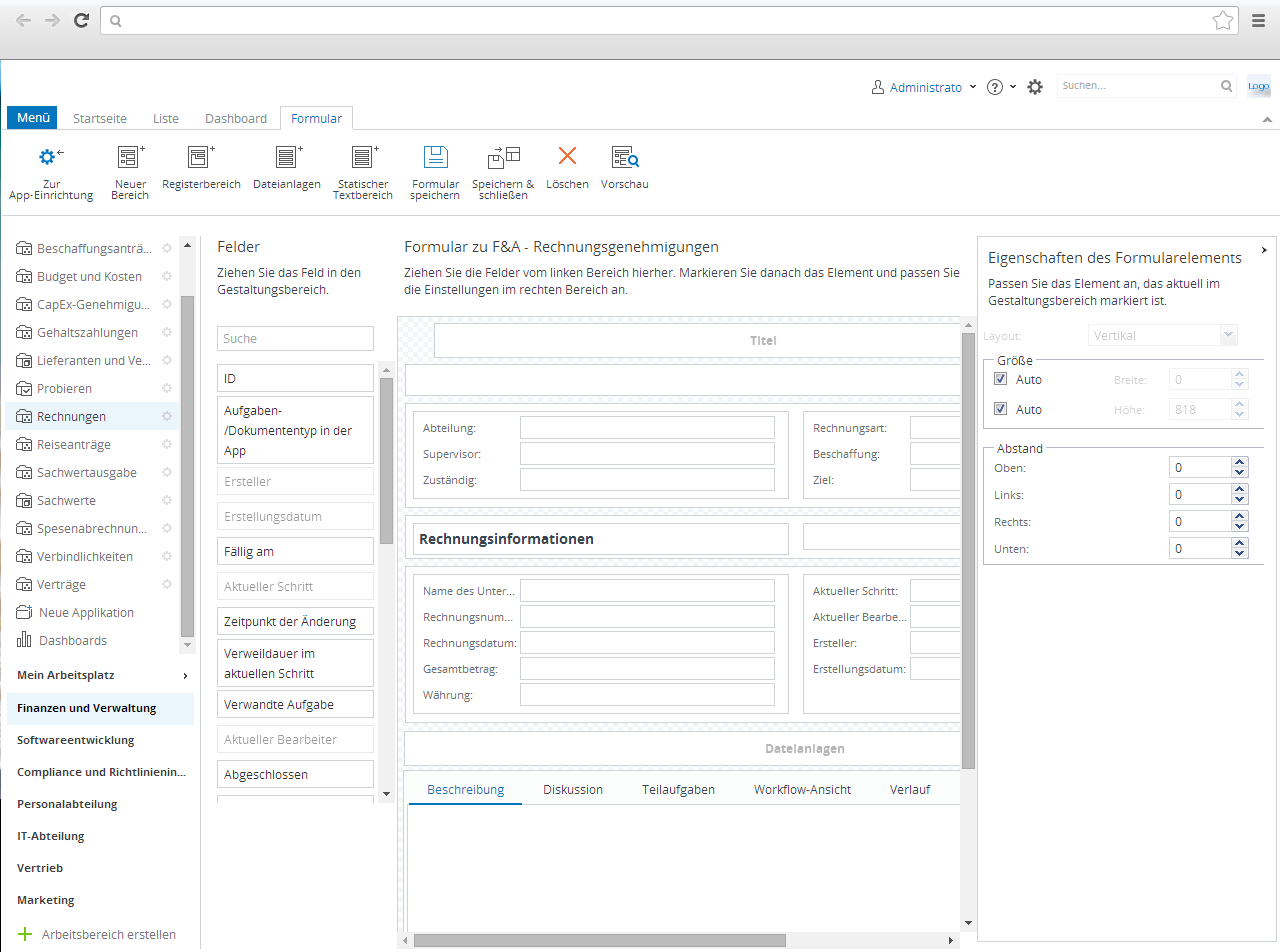The width and height of the screenshot is (1280, 952).
Task: Open Zur App-Einrichtung gear icon
Action: 50,157
